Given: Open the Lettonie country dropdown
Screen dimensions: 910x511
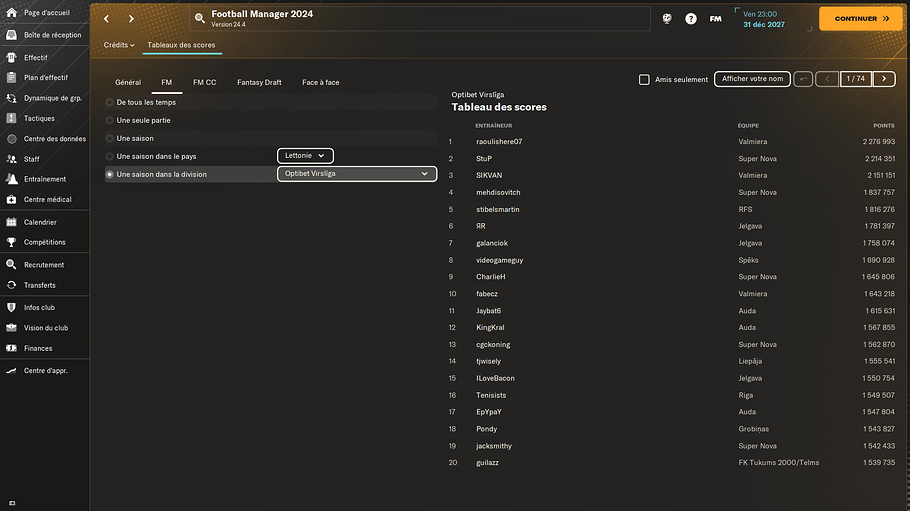Looking at the screenshot, I should [305, 156].
